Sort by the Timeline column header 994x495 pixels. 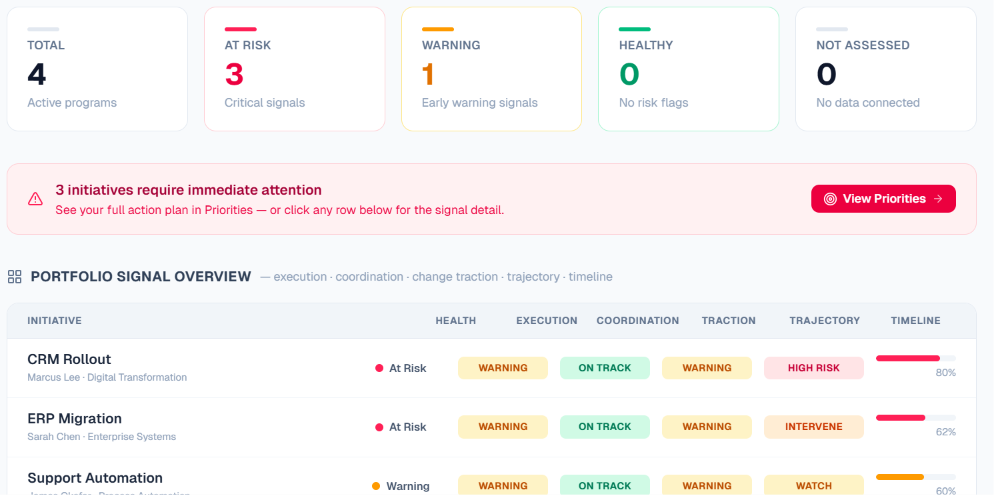tap(915, 321)
